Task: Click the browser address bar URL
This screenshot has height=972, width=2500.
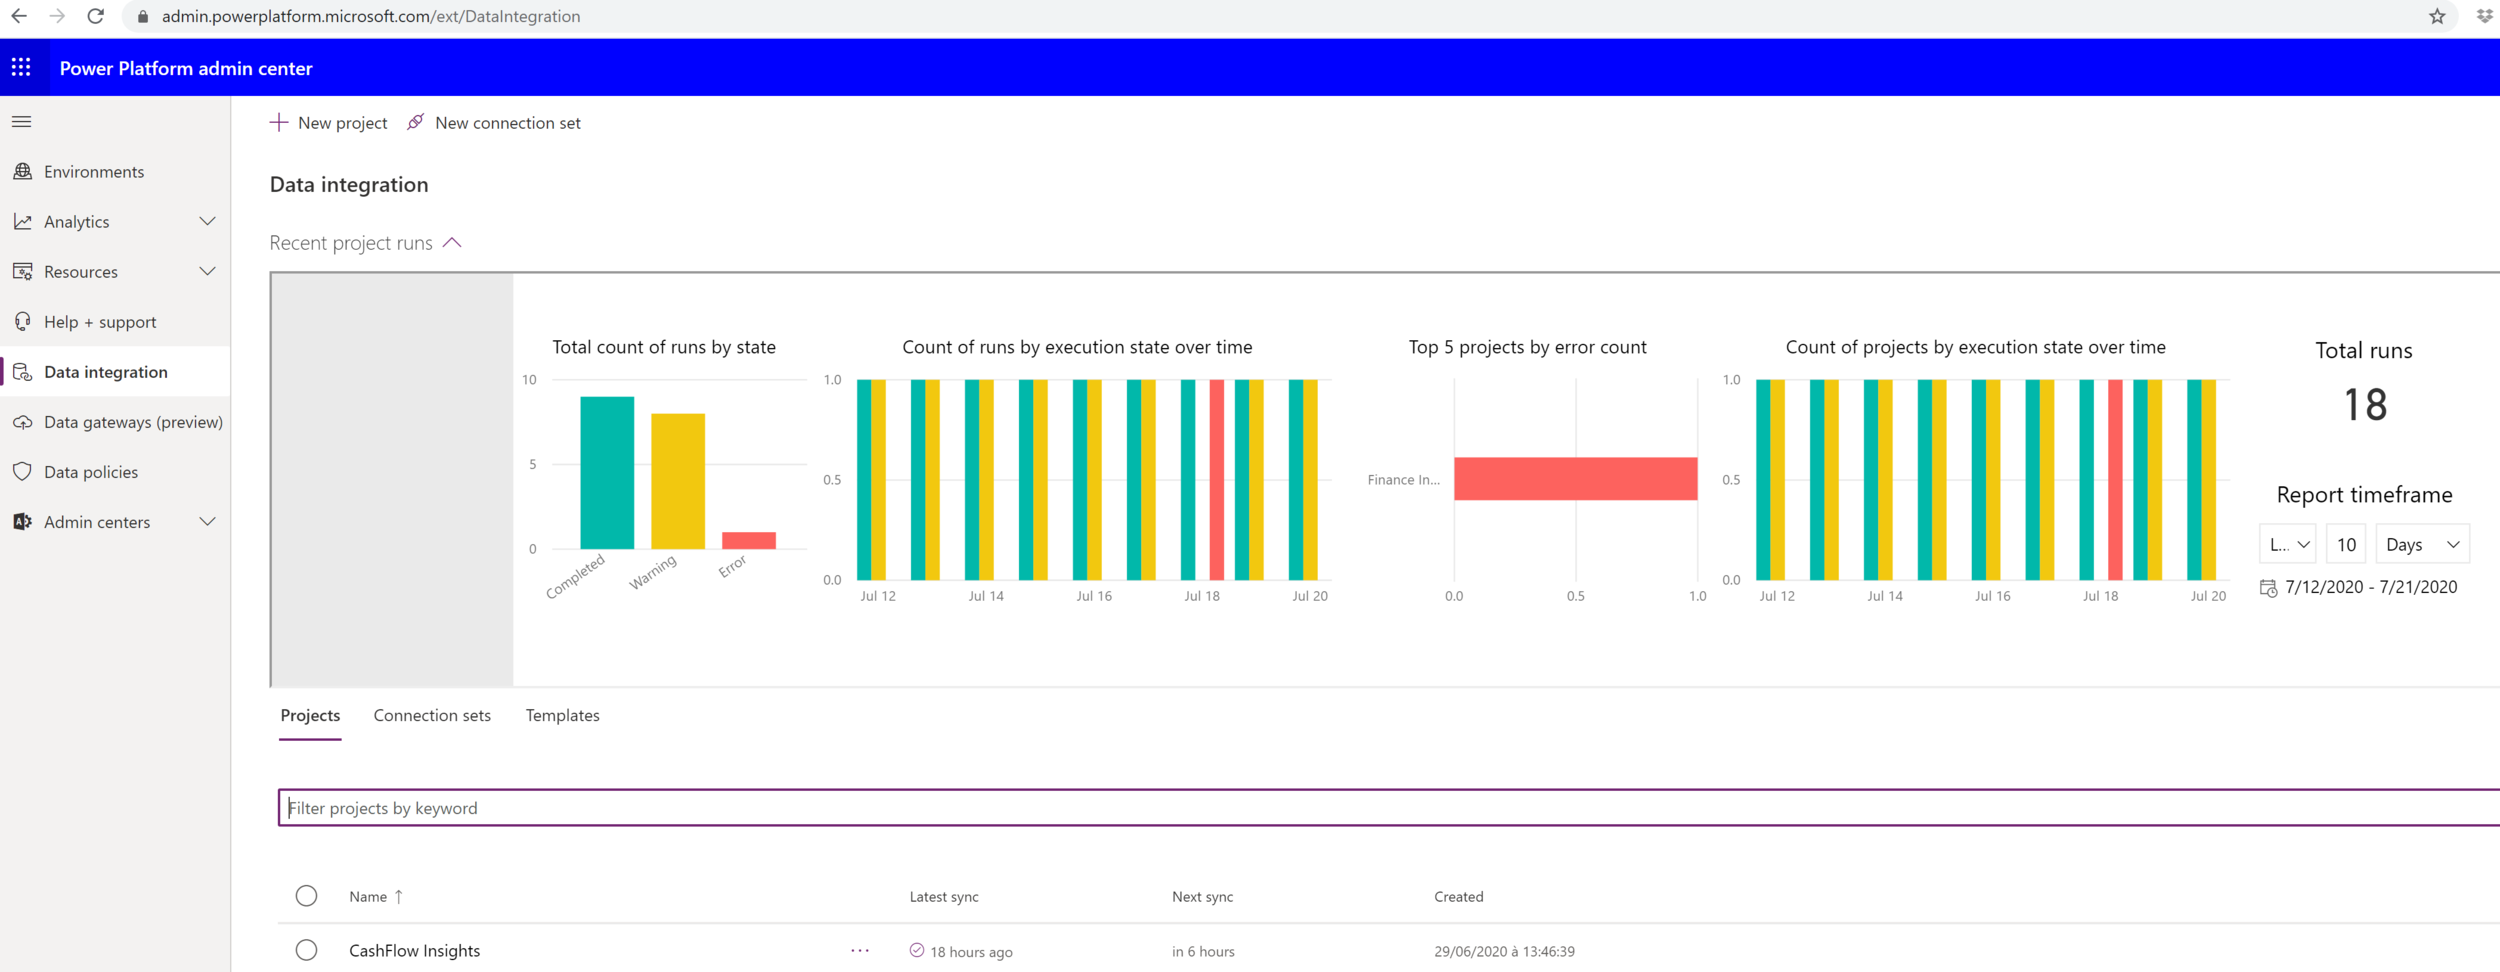Action: [371, 16]
